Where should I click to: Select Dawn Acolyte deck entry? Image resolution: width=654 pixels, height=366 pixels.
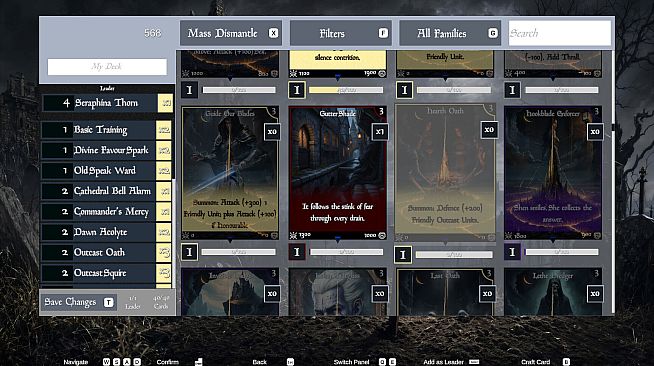tap(106, 232)
